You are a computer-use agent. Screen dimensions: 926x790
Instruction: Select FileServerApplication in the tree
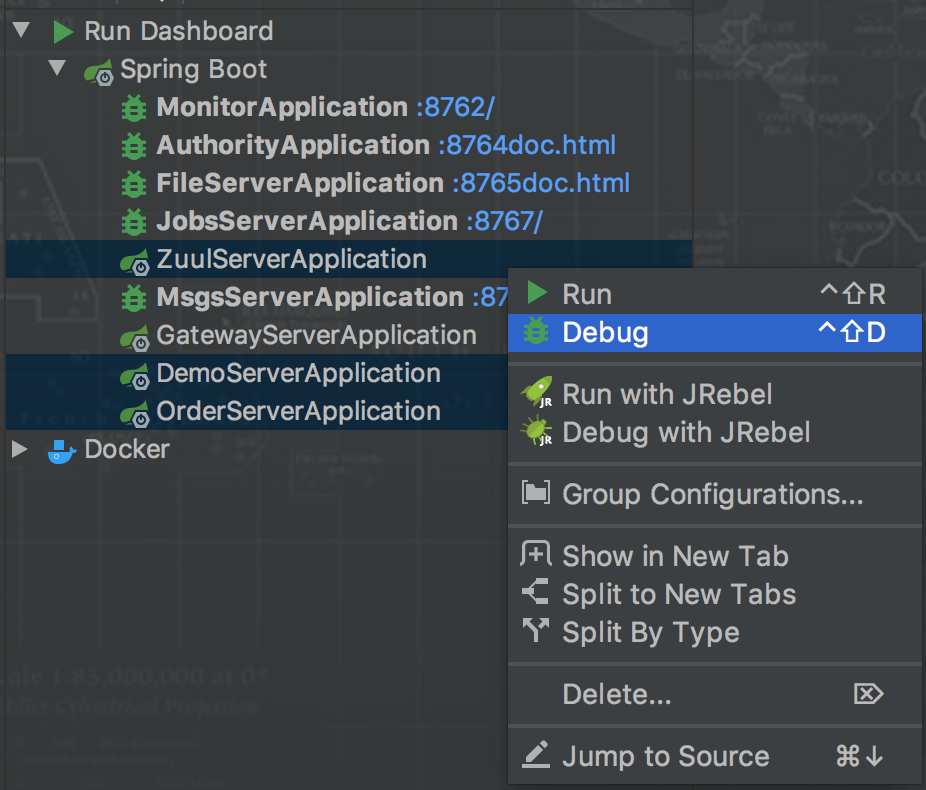pos(300,183)
